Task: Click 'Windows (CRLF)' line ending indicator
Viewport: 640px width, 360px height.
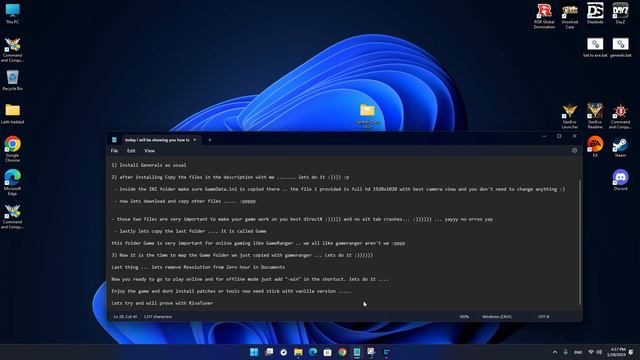Action: 497,317
